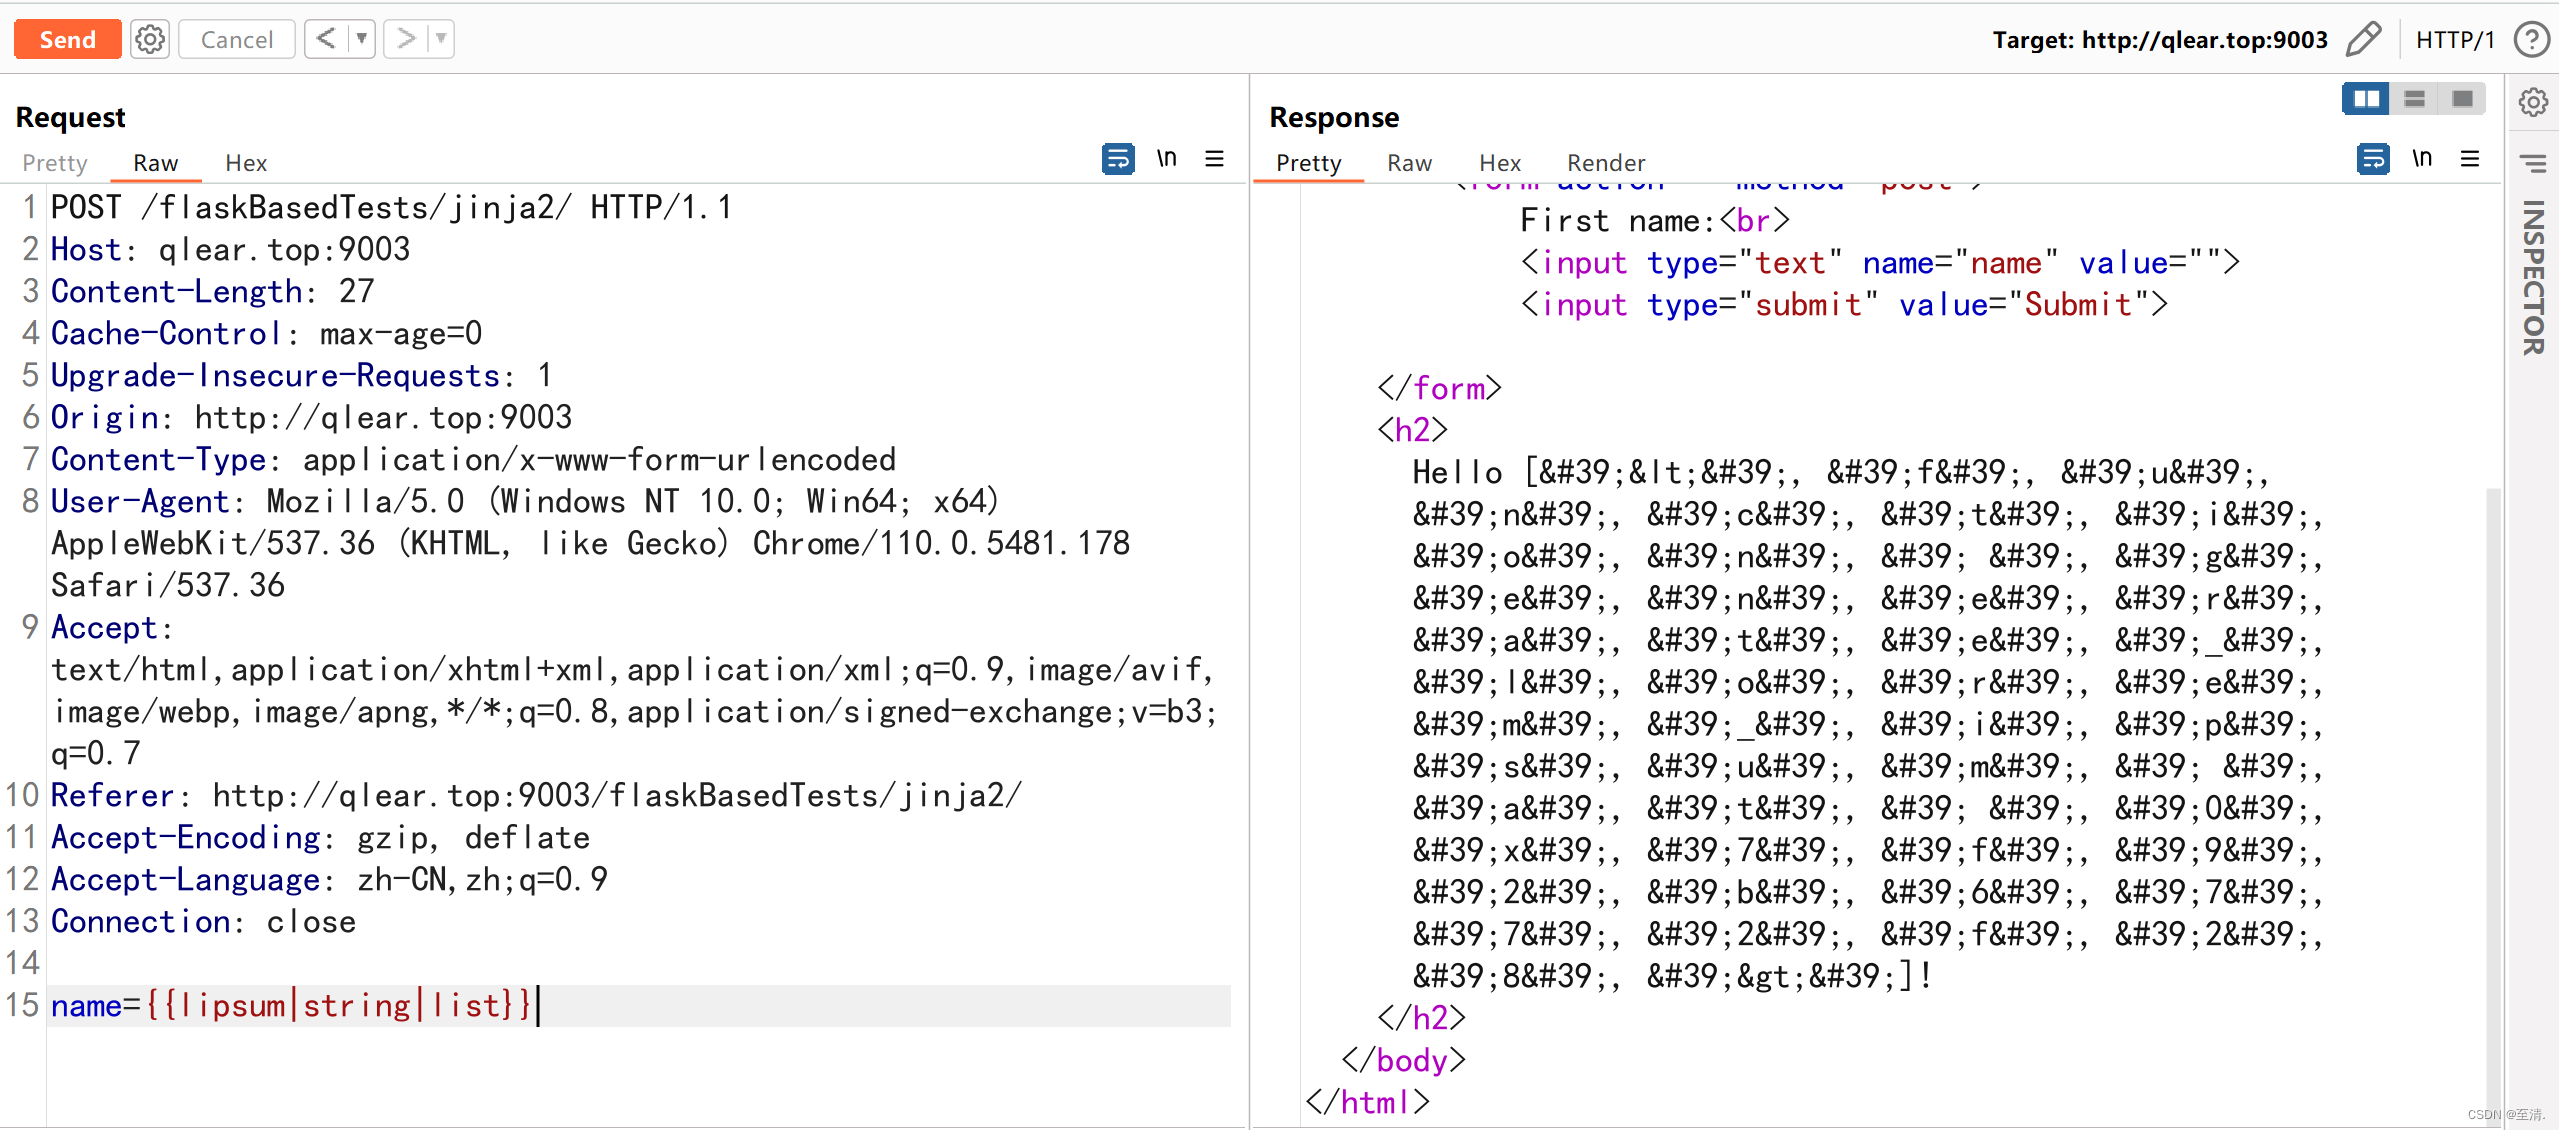Screen dimensions: 2560x1130
Task: Click the closing </body> tag
Action: (1403, 1060)
